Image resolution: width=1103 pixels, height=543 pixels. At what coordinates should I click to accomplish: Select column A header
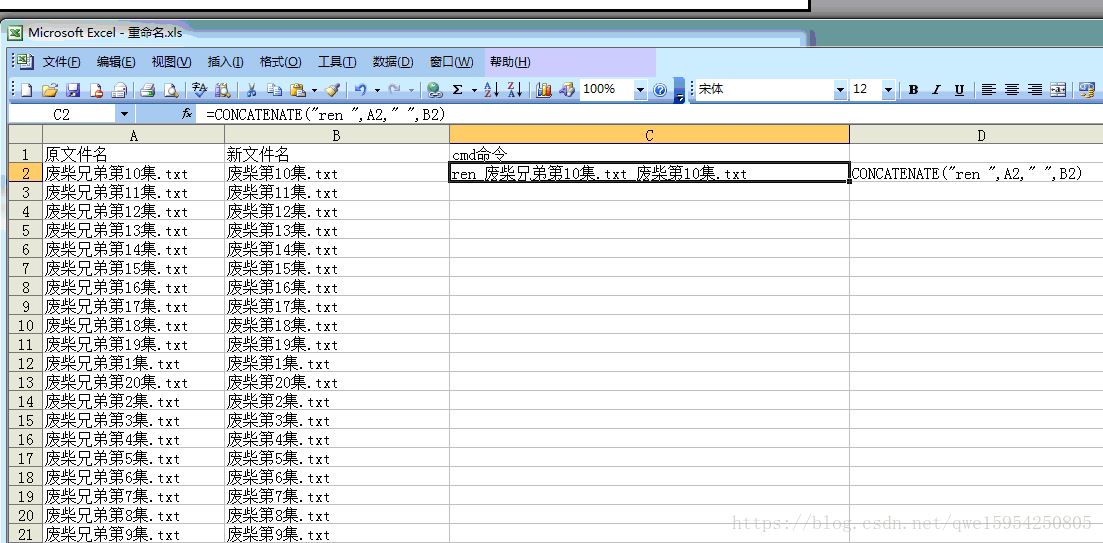(x=134, y=135)
